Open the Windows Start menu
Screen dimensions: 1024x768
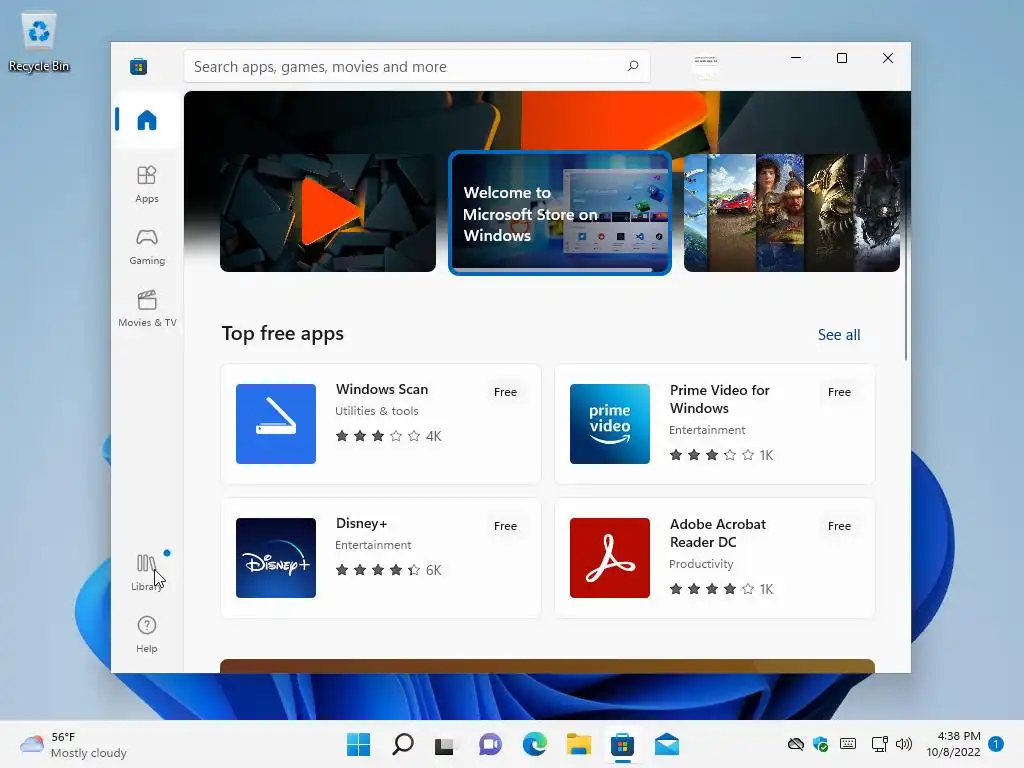pyautogui.click(x=358, y=744)
